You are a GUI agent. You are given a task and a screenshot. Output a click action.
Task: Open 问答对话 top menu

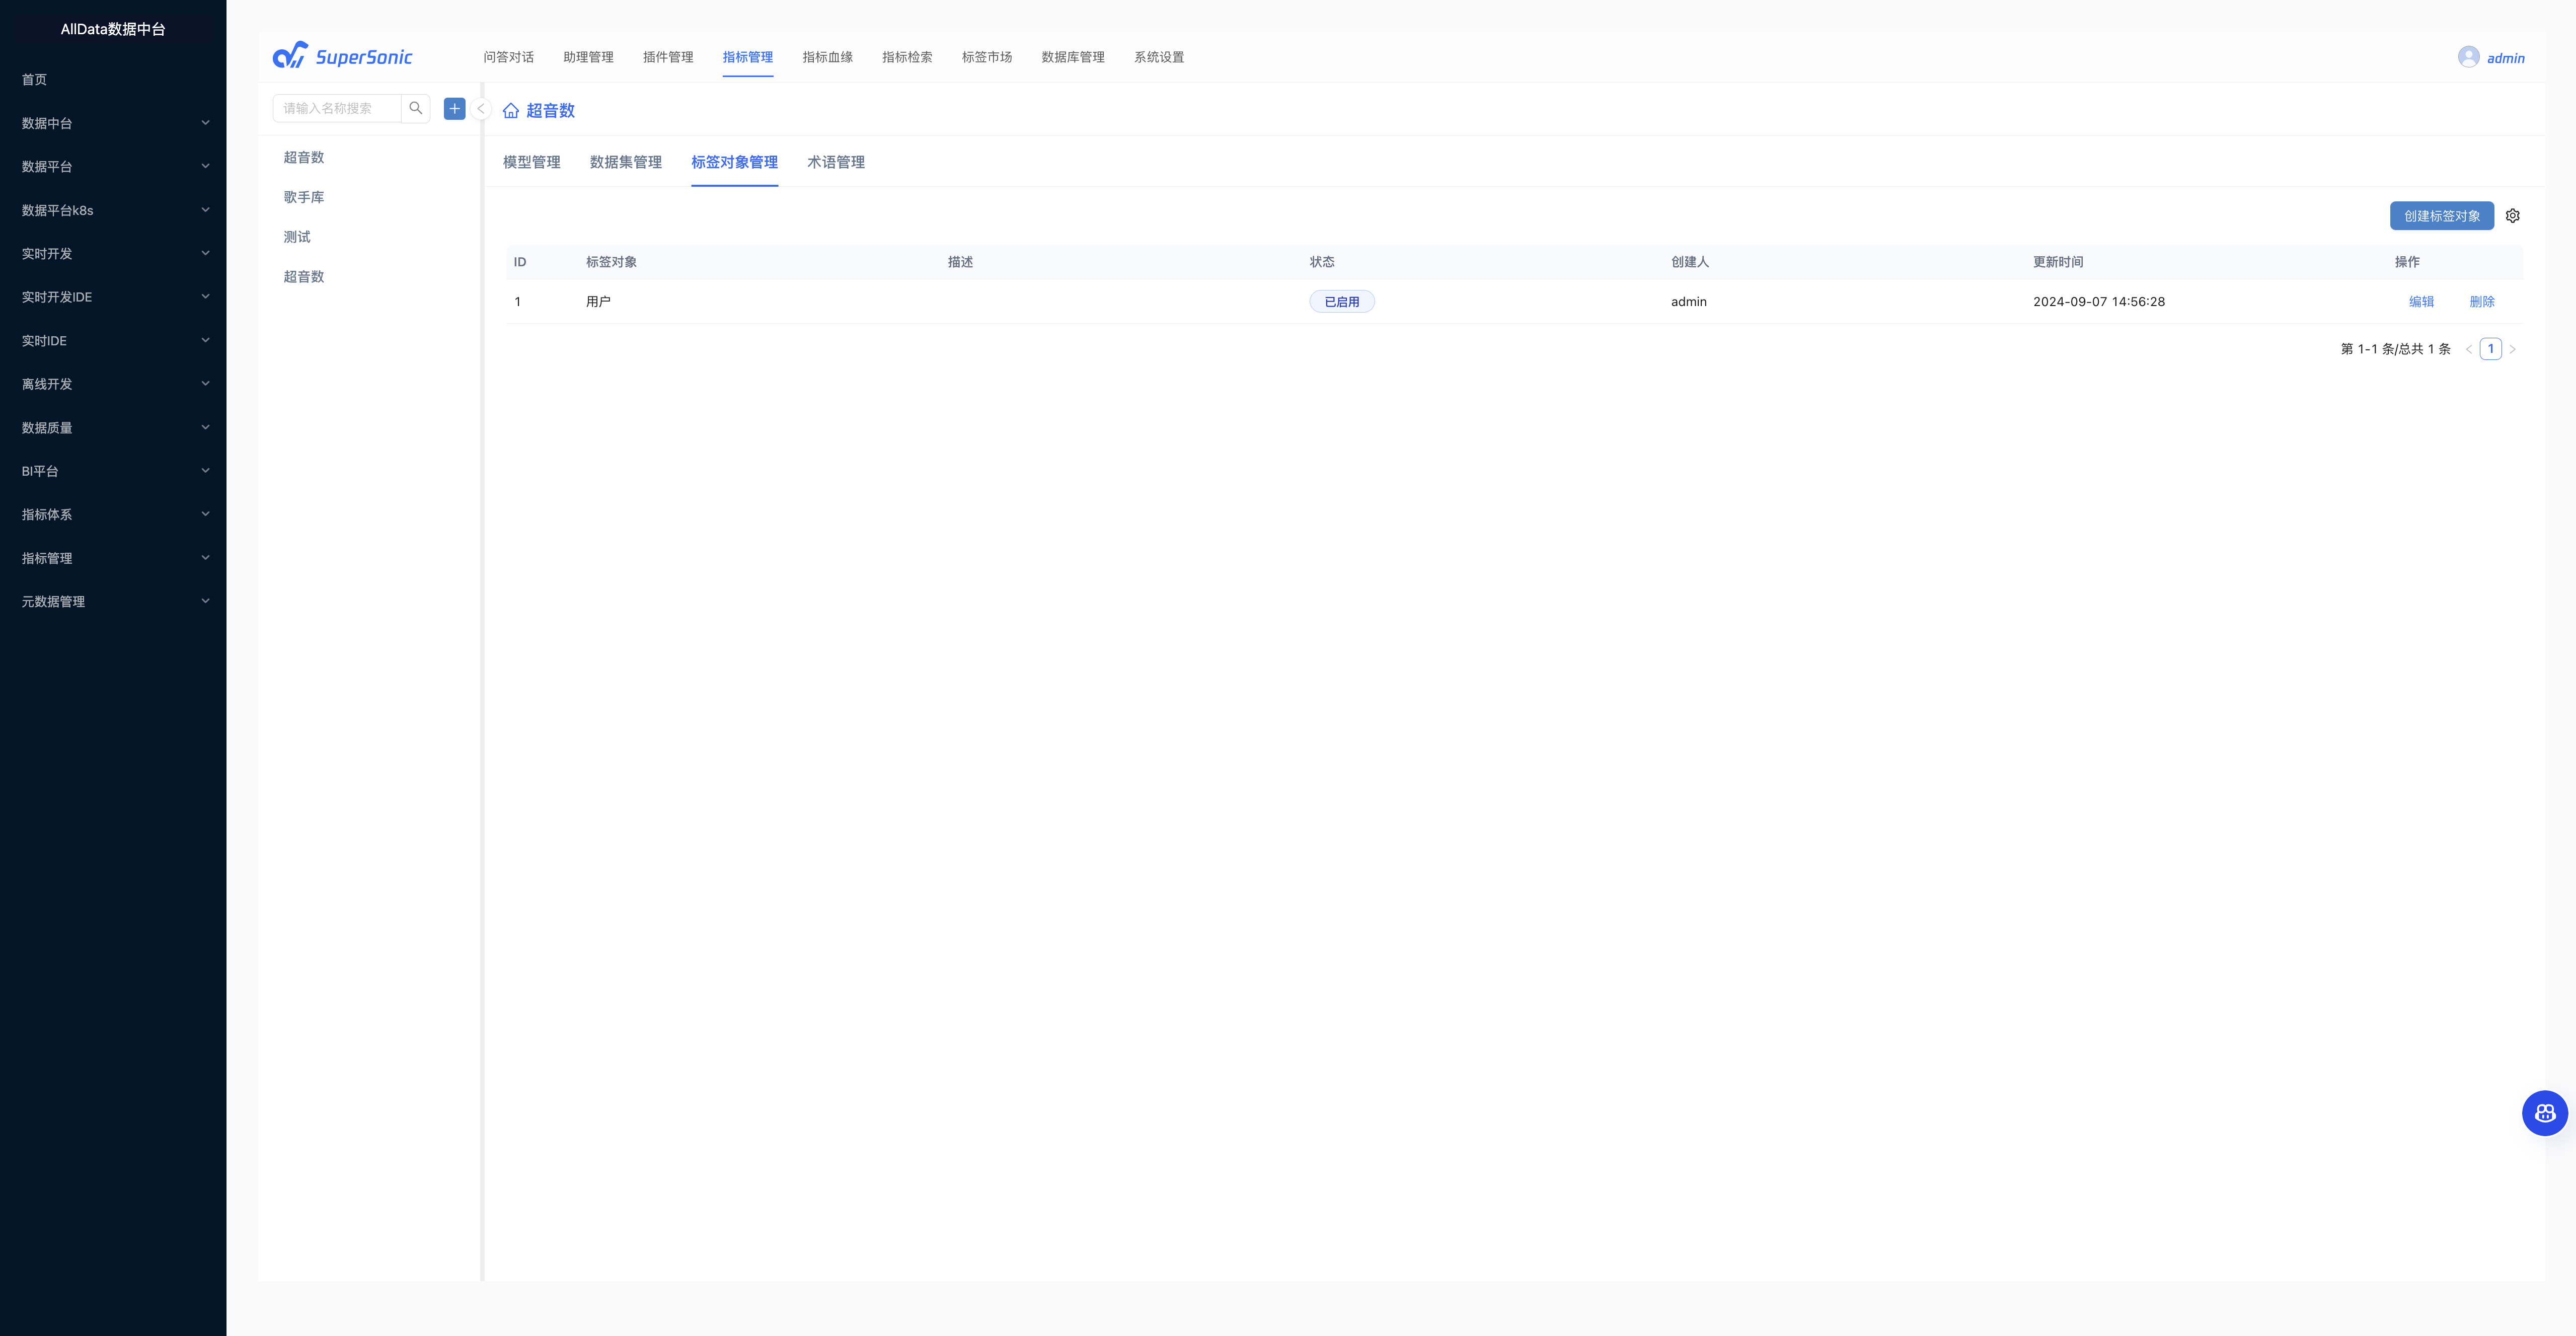click(x=509, y=57)
